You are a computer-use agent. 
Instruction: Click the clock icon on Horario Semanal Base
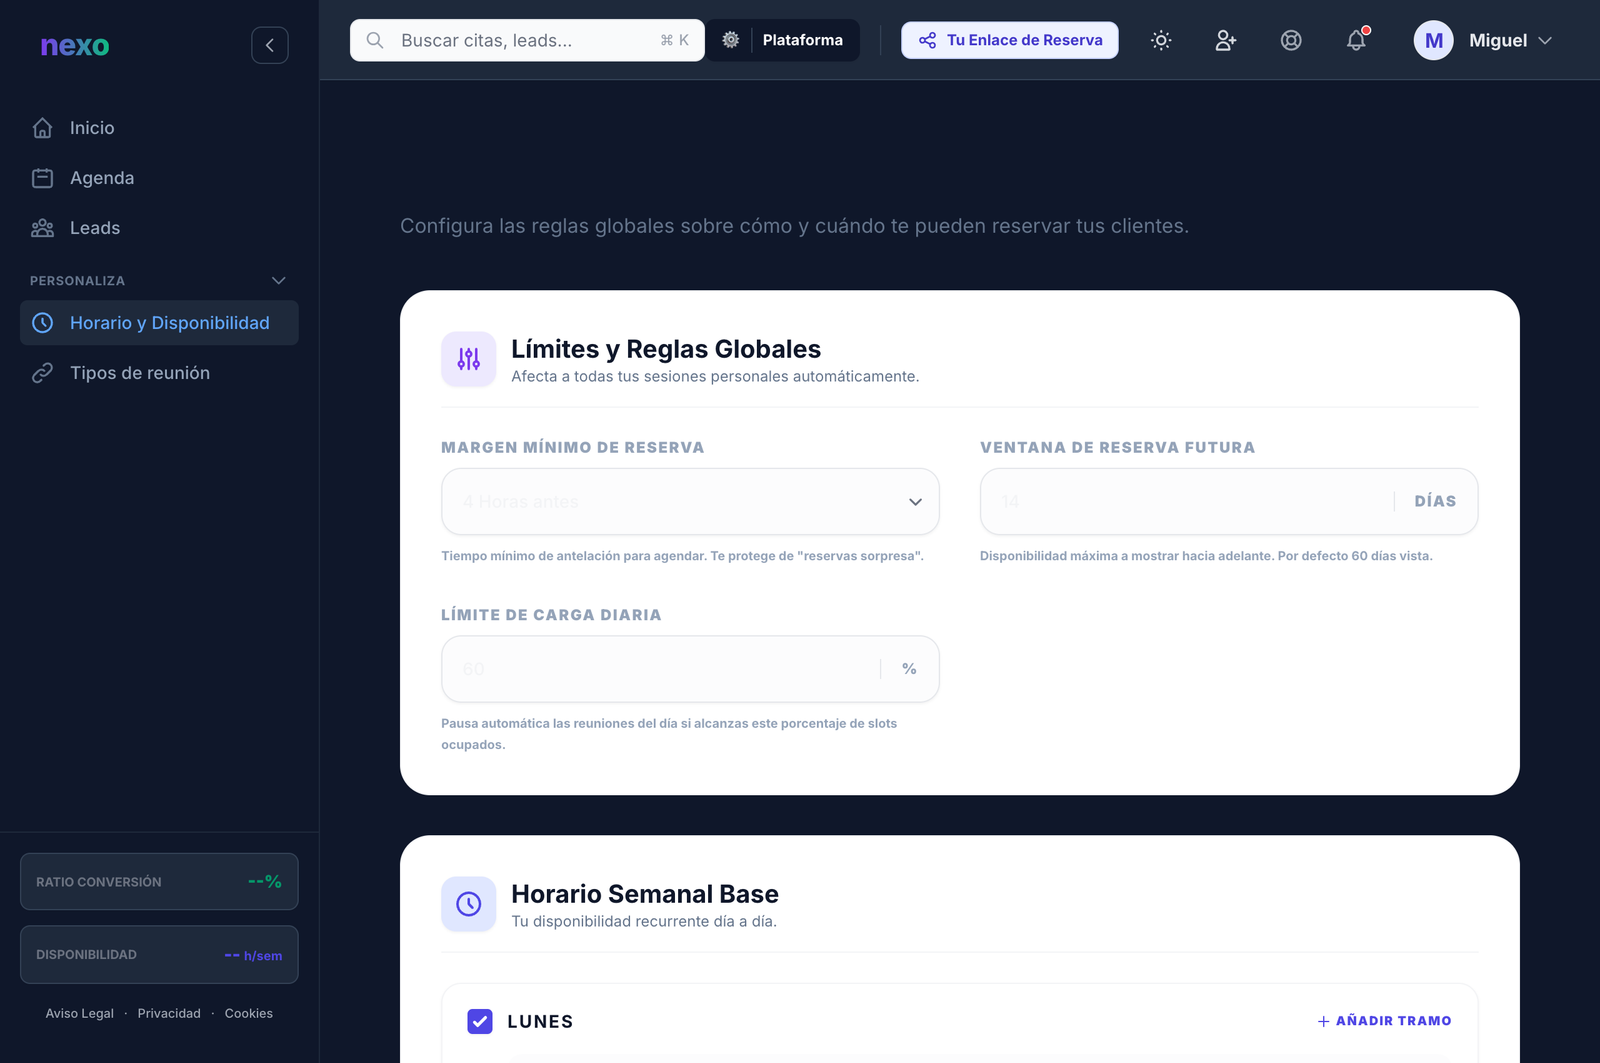pos(468,903)
